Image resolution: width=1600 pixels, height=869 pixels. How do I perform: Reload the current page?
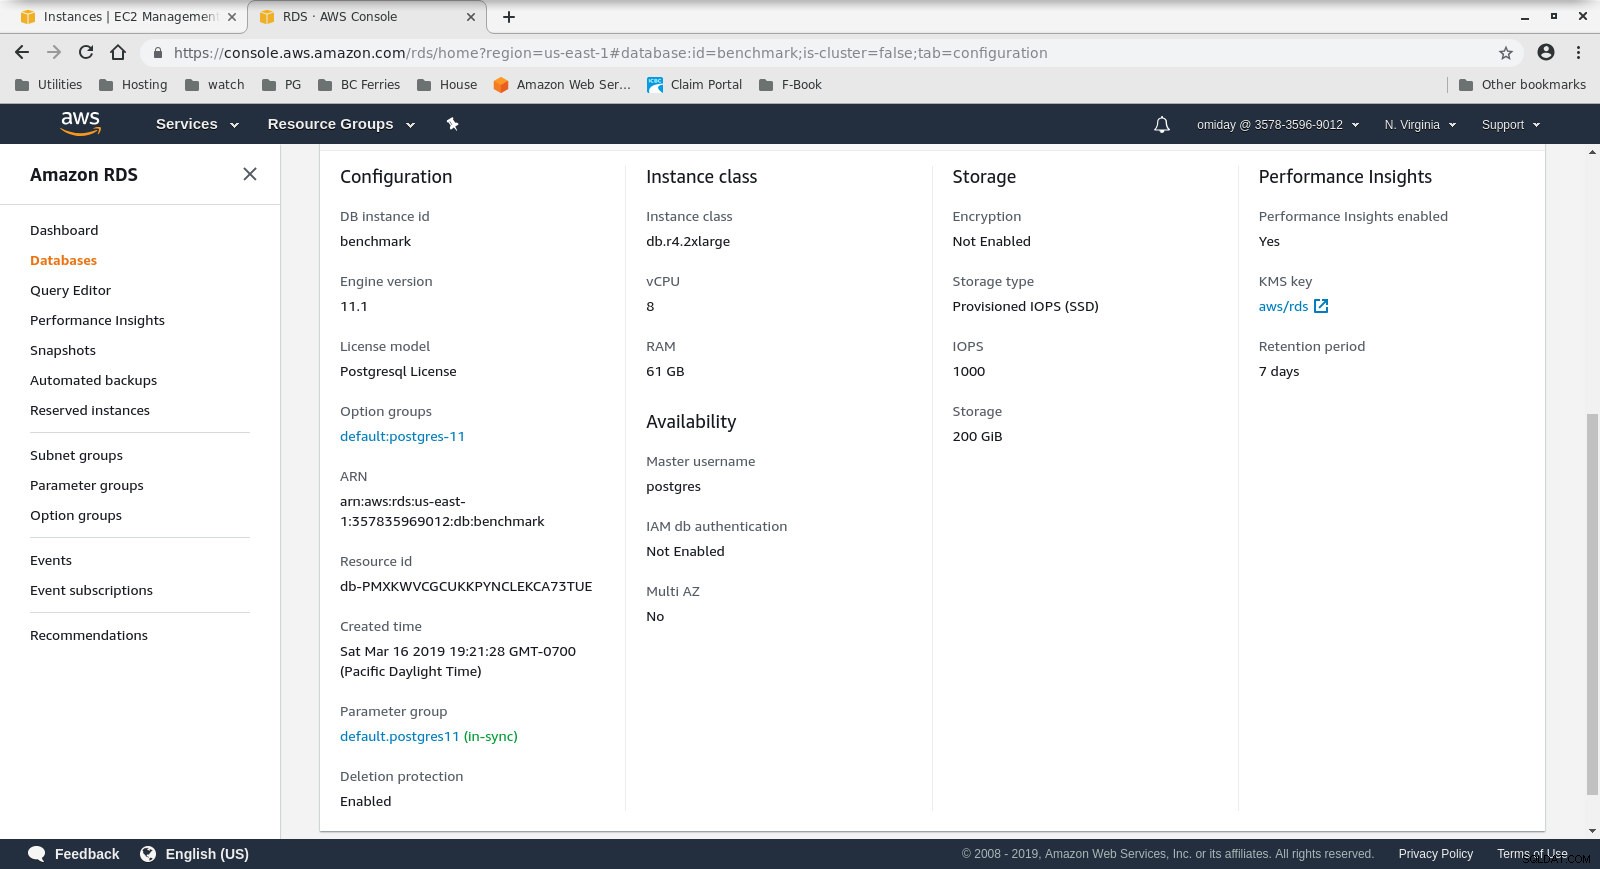pyautogui.click(x=86, y=52)
